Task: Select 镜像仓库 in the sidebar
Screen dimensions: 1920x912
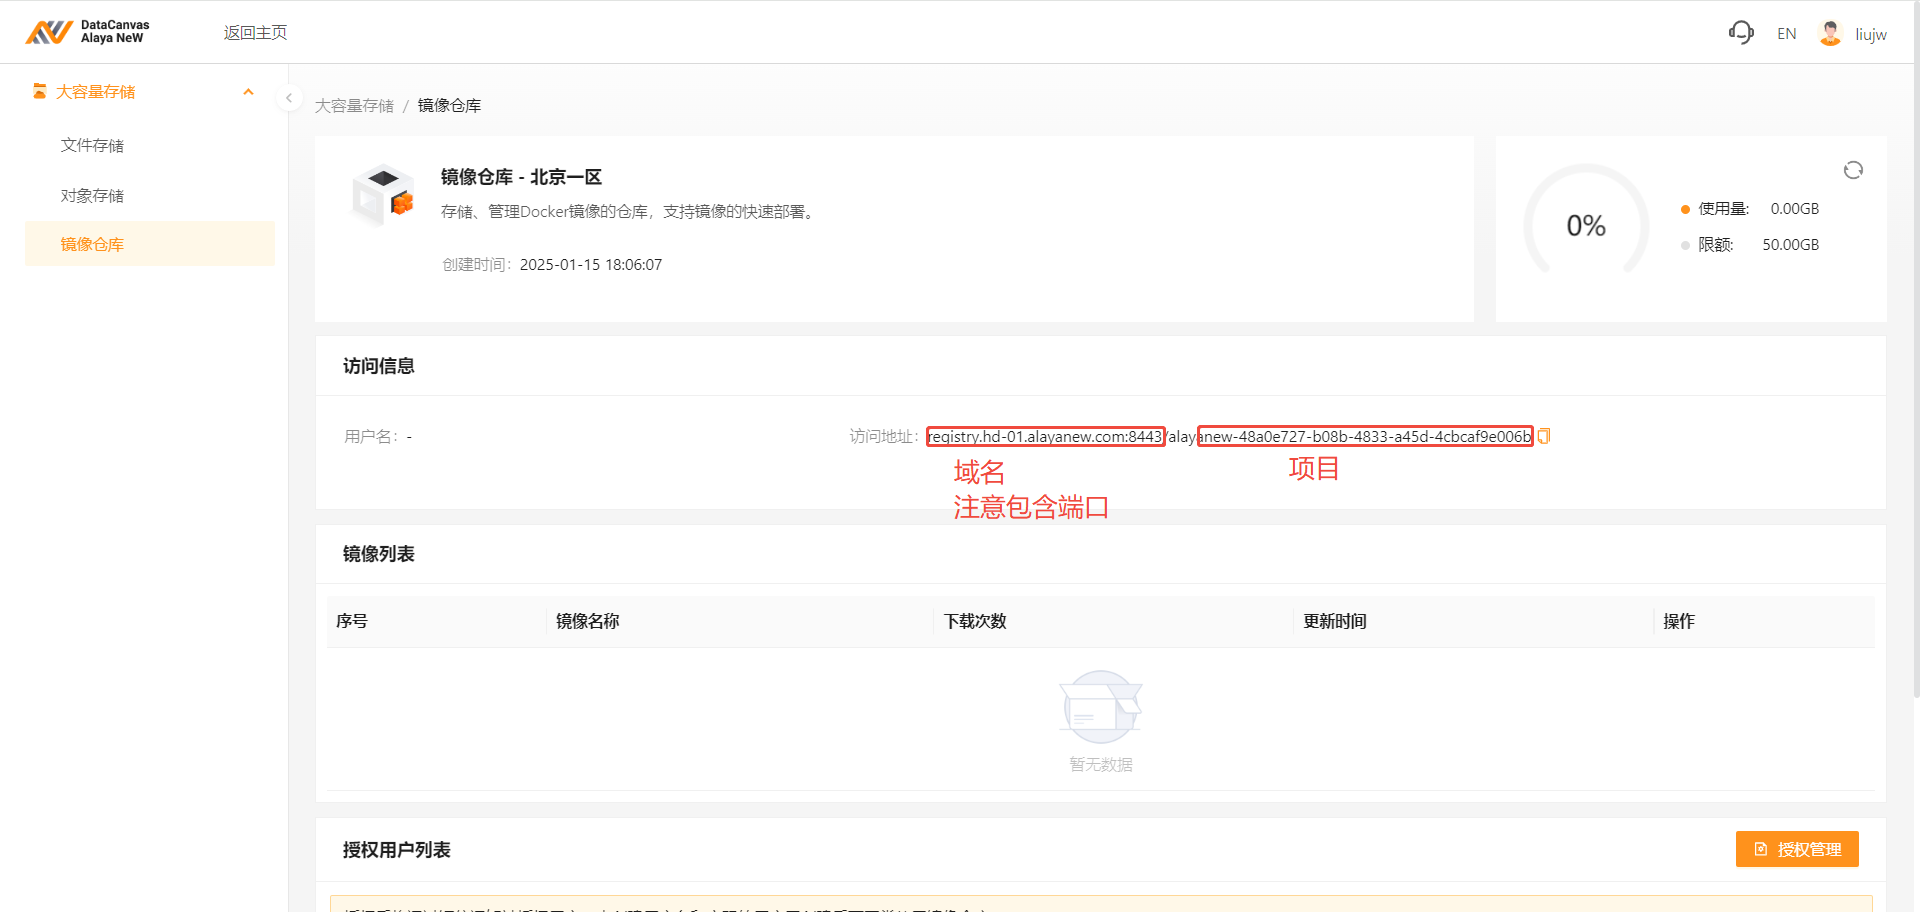Action: 92,244
